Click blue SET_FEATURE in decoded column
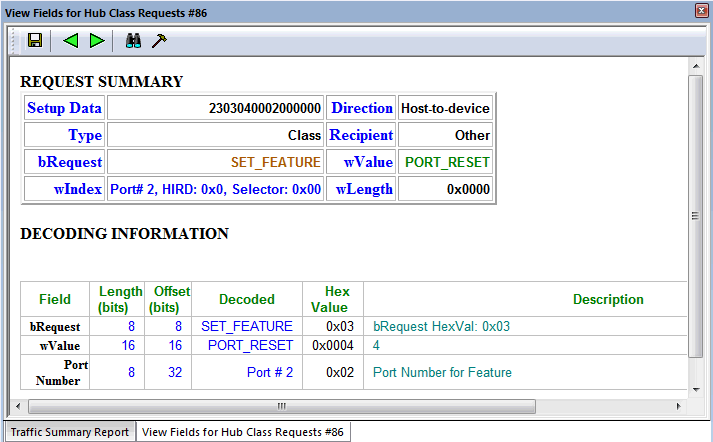The width and height of the screenshot is (713, 442). pyautogui.click(x=247, y=326)
